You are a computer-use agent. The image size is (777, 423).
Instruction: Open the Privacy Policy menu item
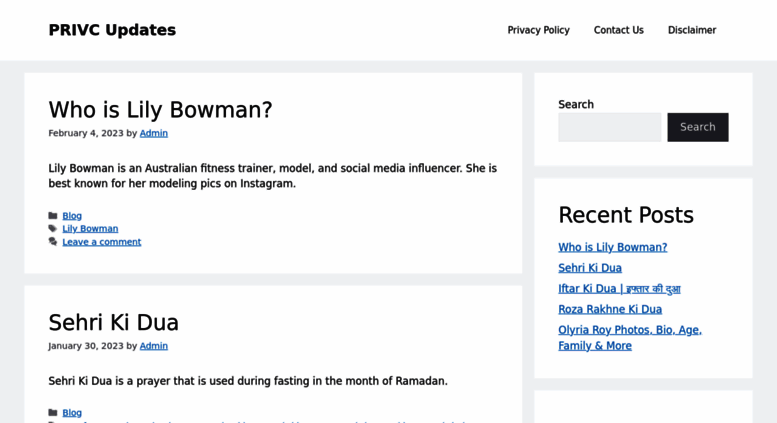click(538, 30)
